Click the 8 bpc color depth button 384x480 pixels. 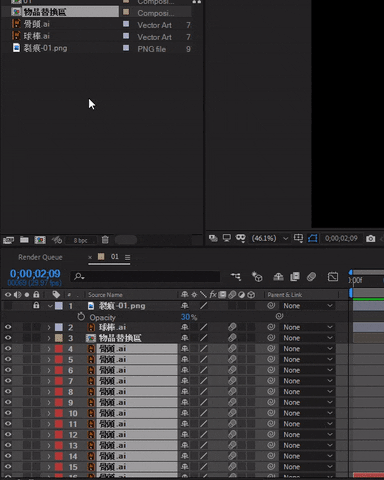point(80,240)
